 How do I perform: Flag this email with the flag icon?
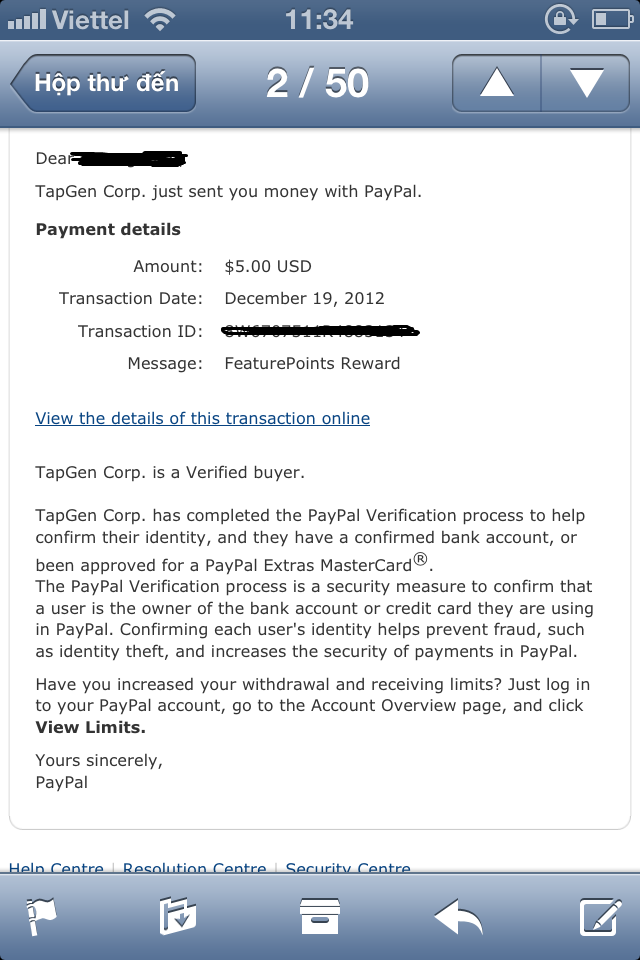40,916
